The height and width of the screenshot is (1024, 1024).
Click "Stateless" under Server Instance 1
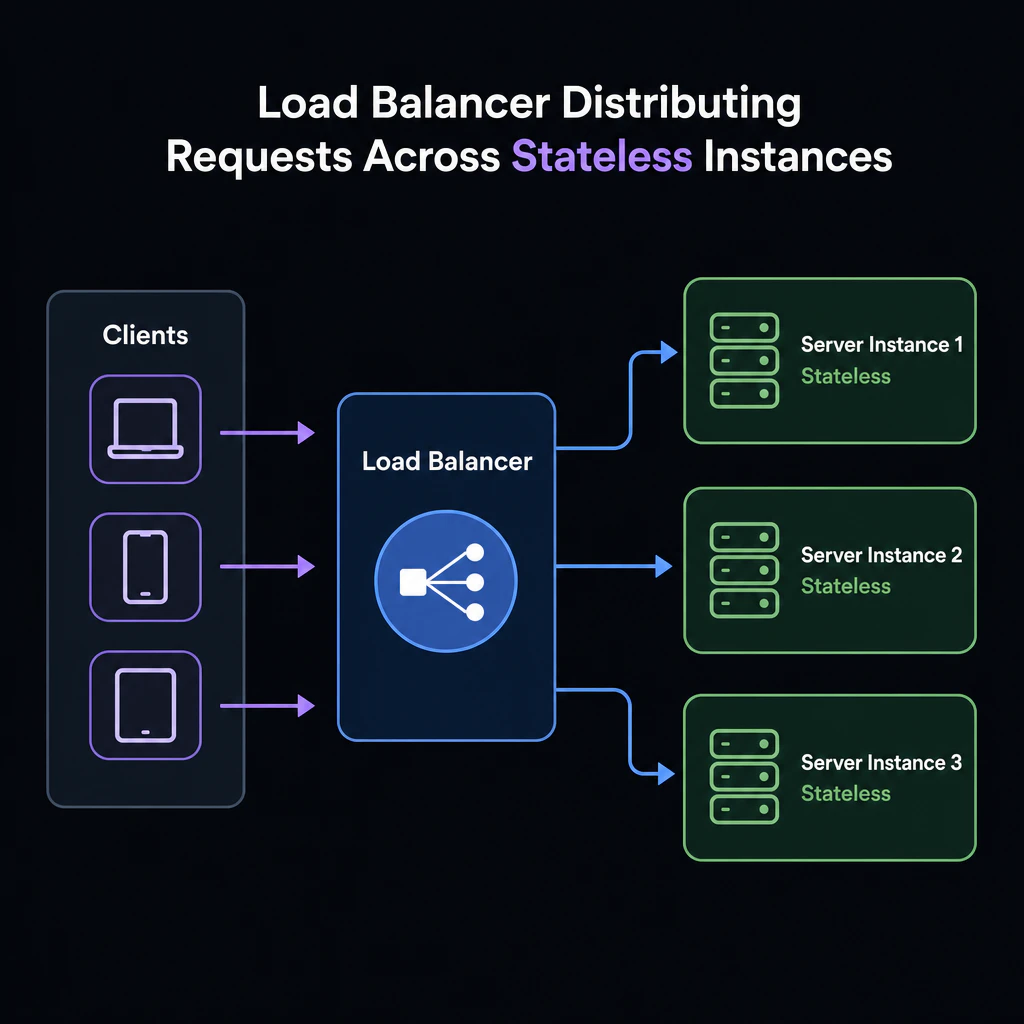click(x=846, y=376)
